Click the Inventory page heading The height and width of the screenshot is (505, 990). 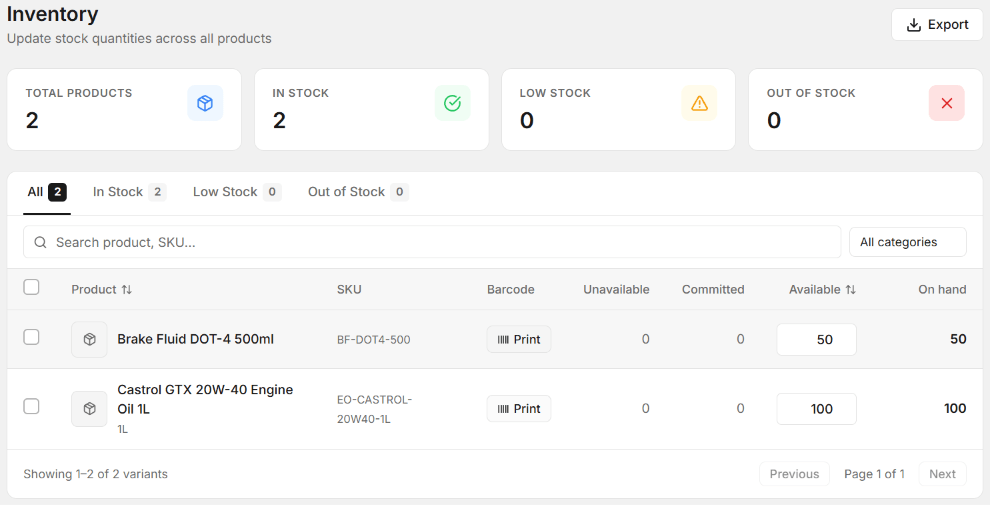[x=52, y=14]
